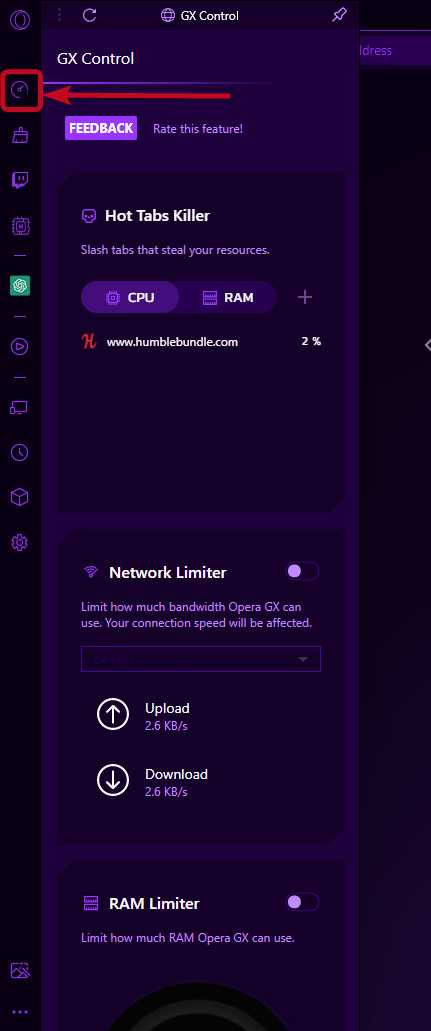Pin the GX Control panel
431x1031 pixels.
pyautogui.click(x=339, y=15)
